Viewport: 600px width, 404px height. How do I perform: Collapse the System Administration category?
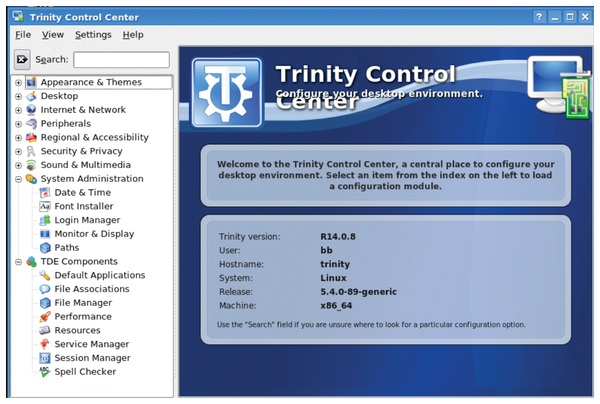[x=18, y=179]
